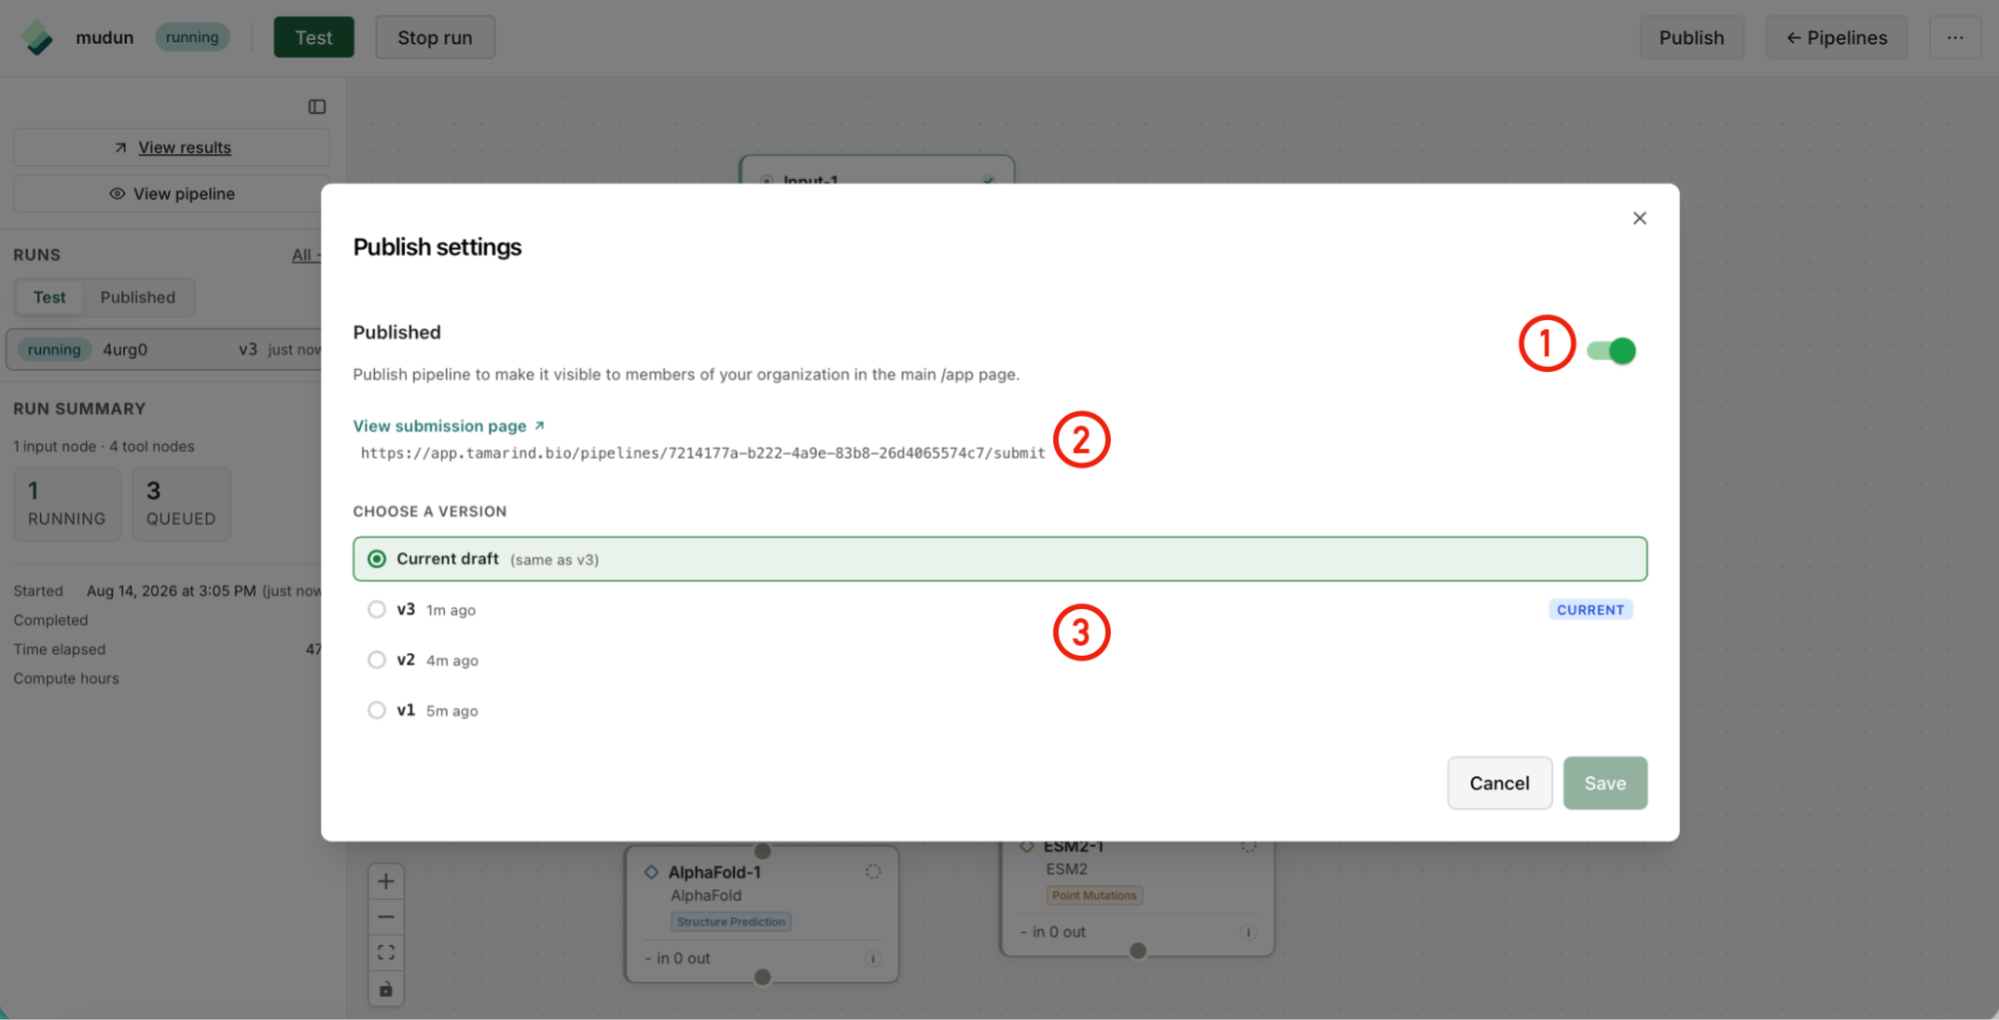Fit pipeline view to screen icon
This screenshot has height=1020, width=1999.
(386, 952)
